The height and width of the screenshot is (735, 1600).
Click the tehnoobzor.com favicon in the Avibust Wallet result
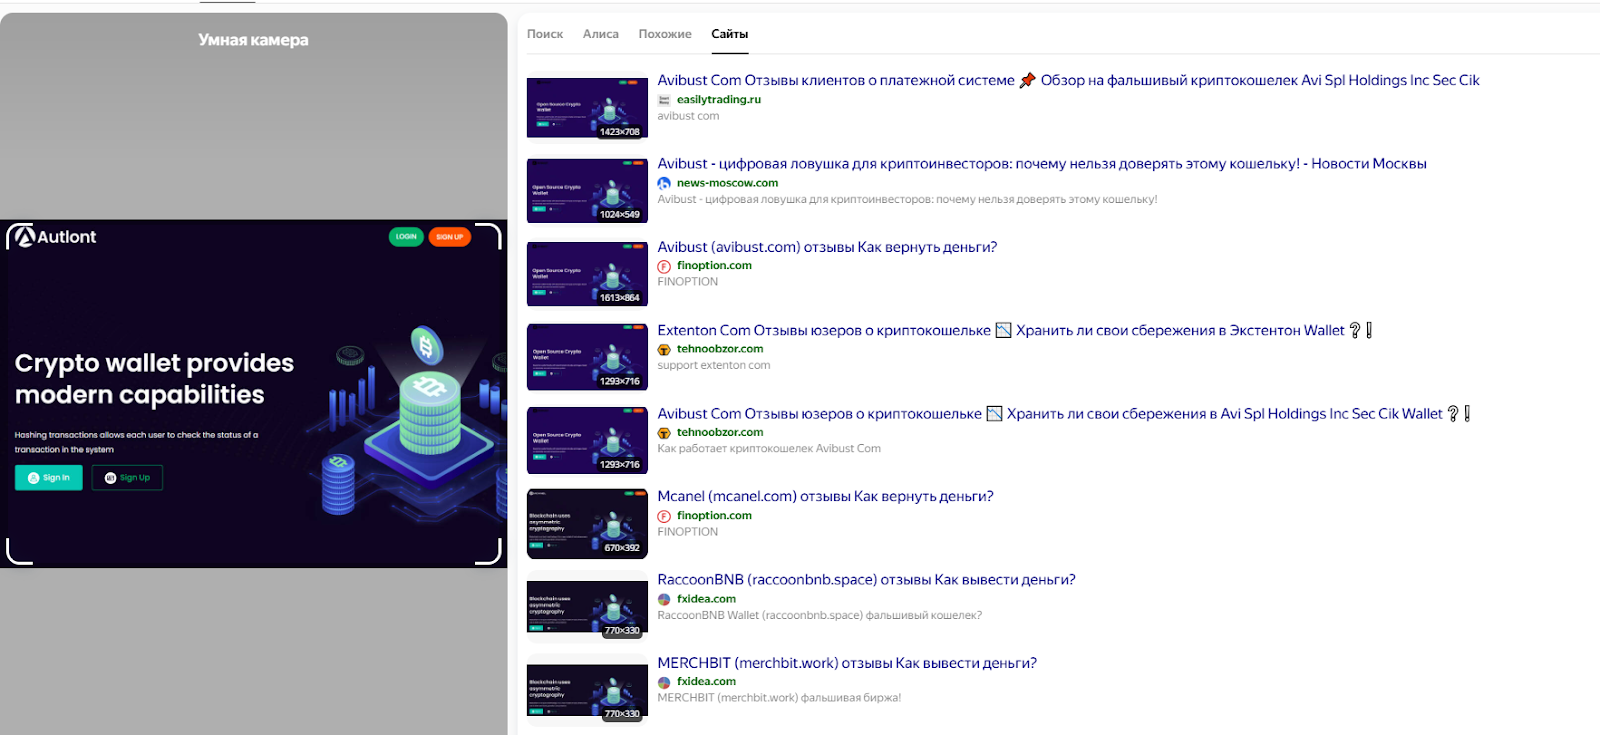tap(664, 433)
